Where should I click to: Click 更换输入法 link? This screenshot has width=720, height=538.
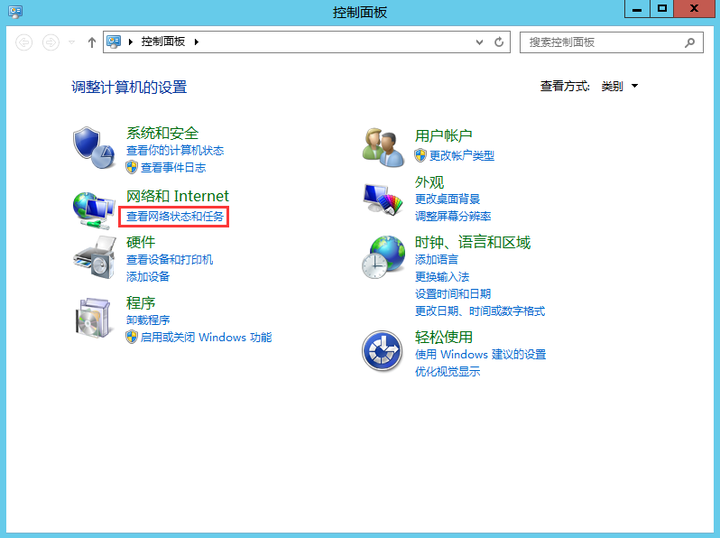[x=442, y=277]
